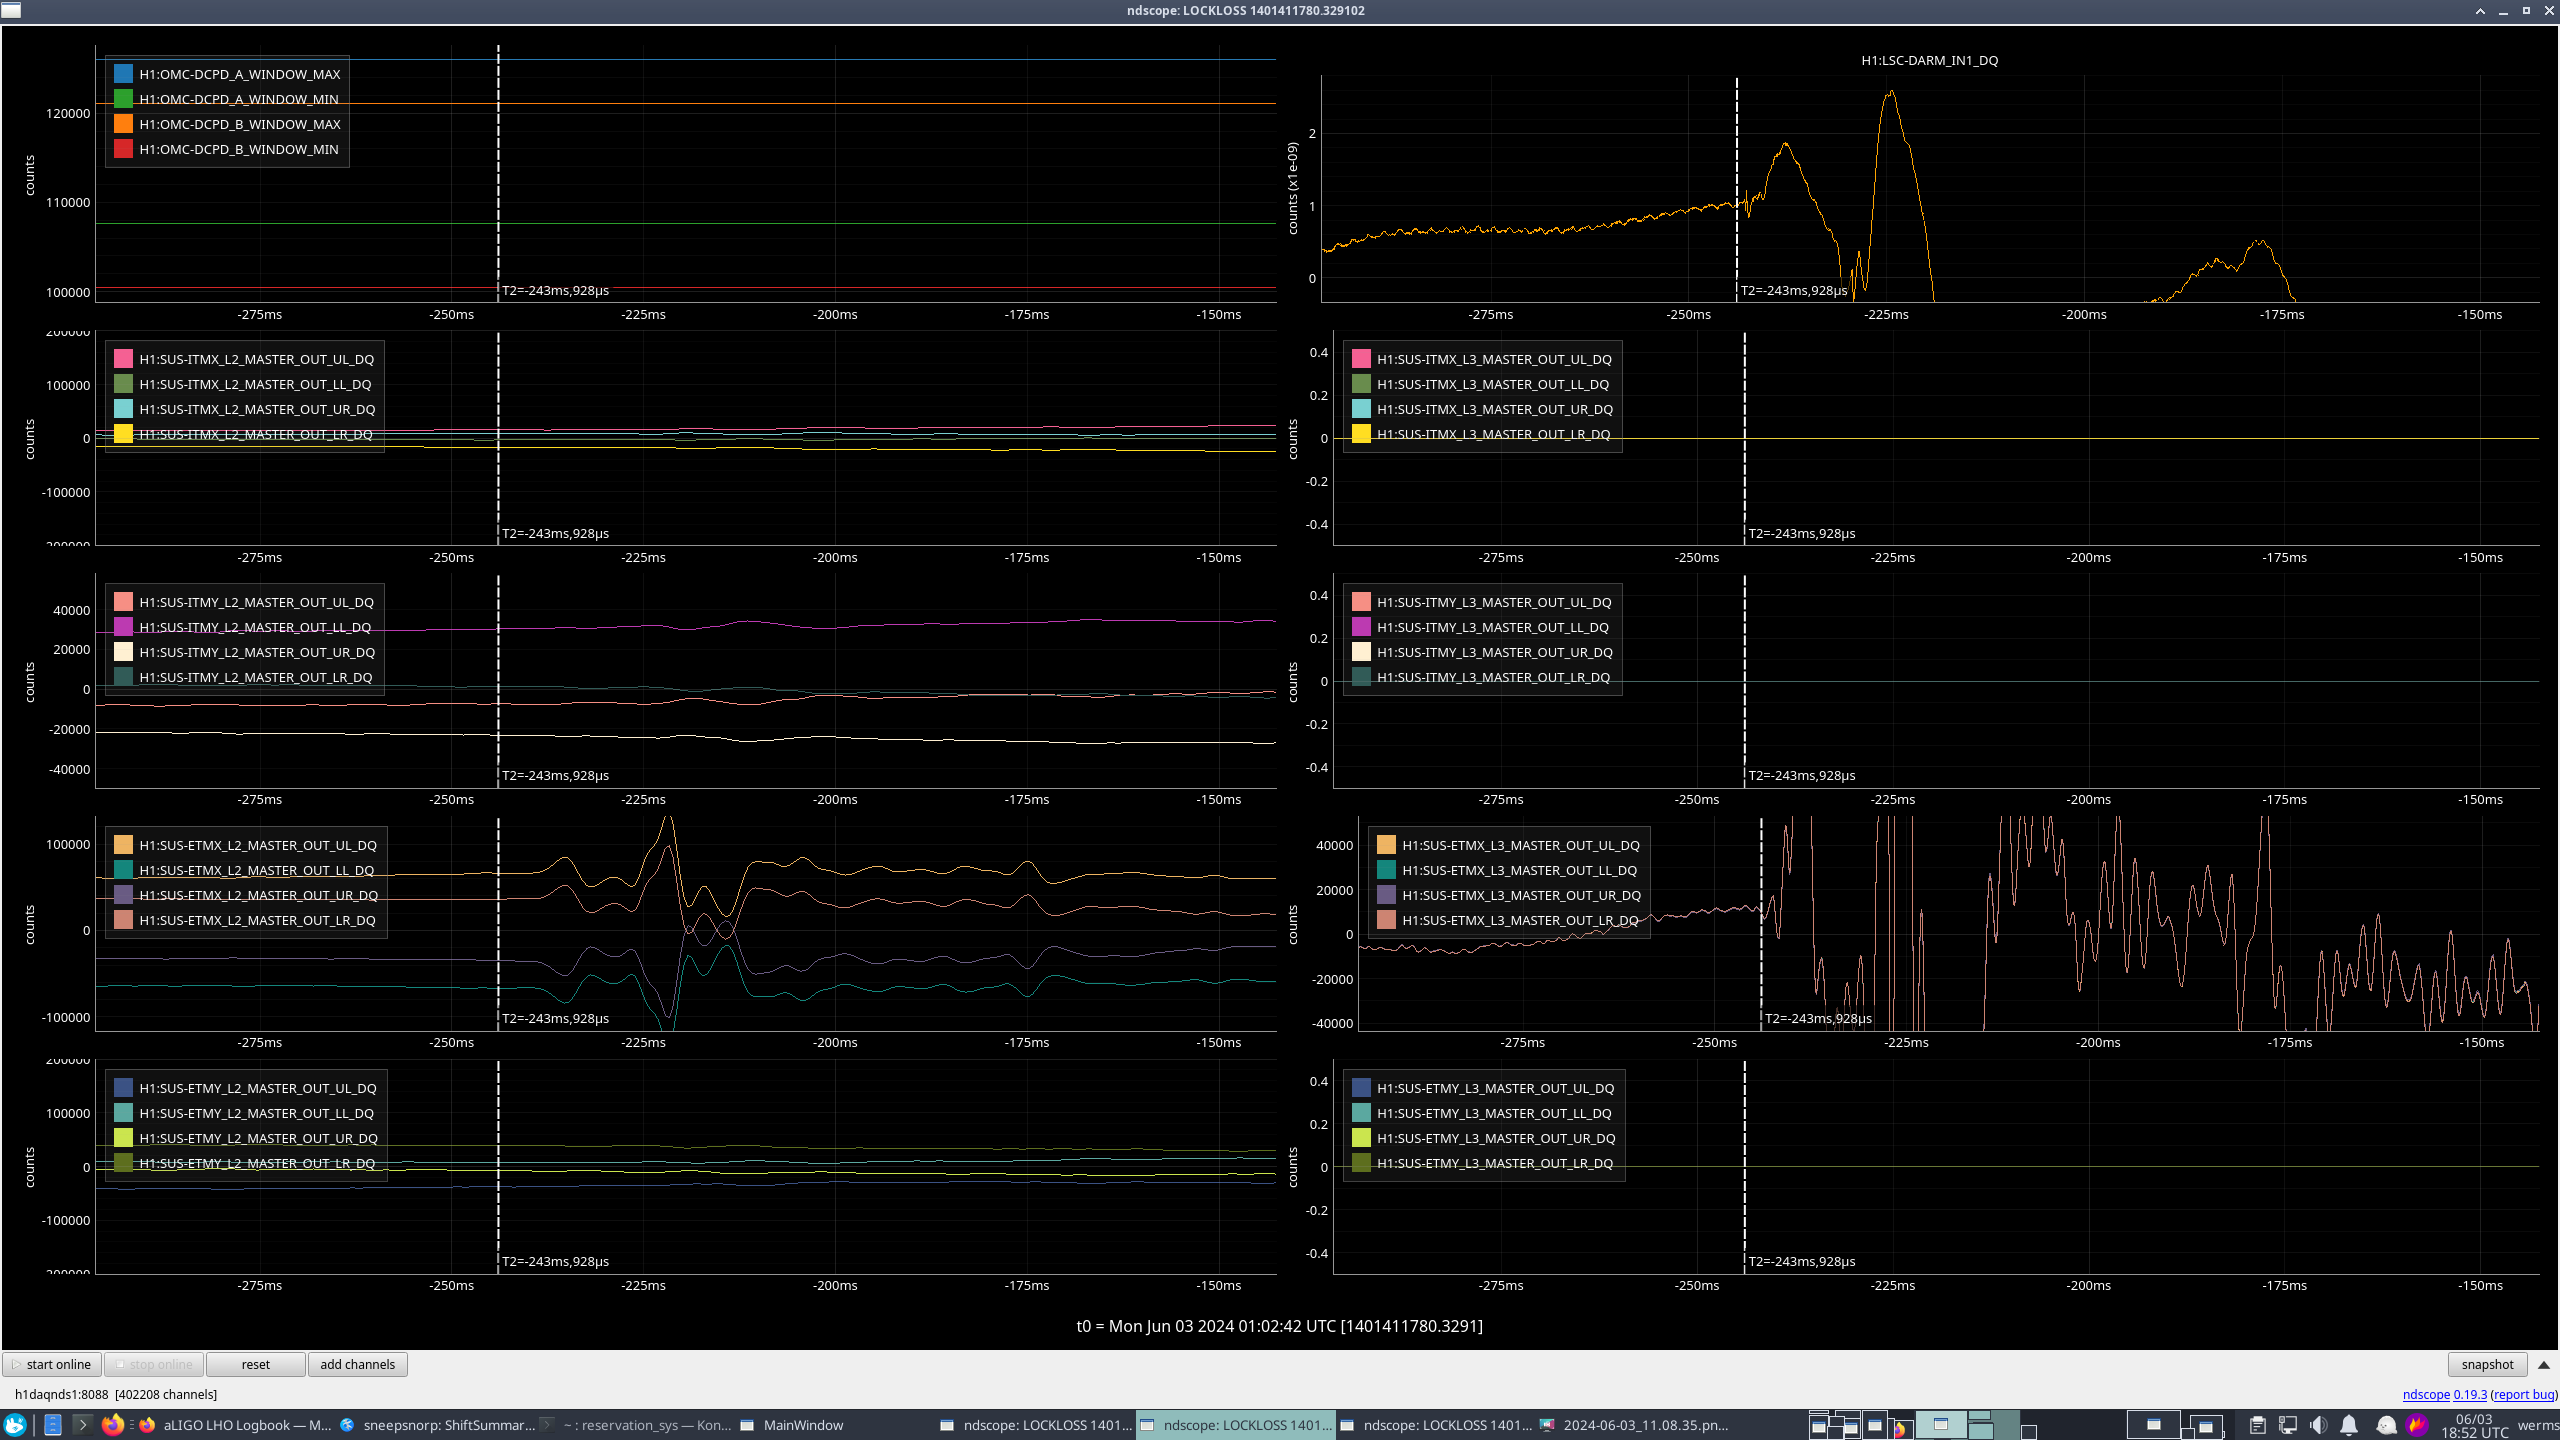Toggle the H1:SUS-ITMY_L2_MASTER_OUT_LL_DQ legend entry

255,627
